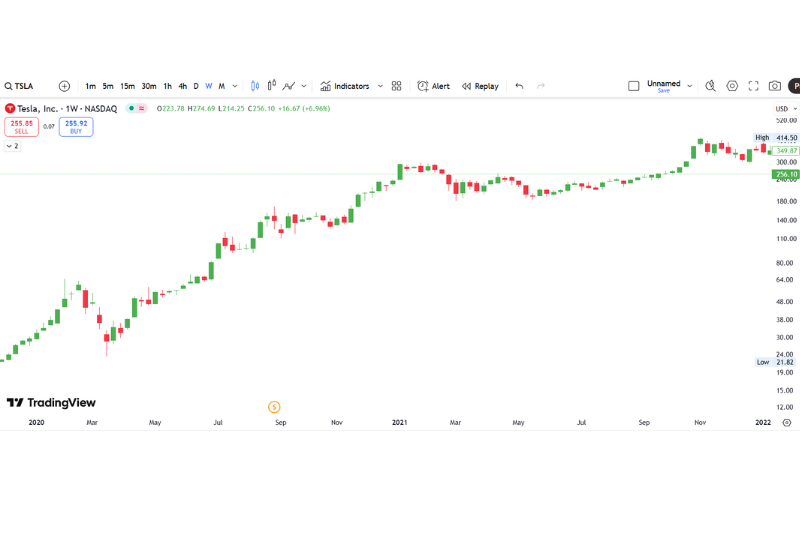Viewport: 800px width, 533px height.
Task: Open the layout setup square icon
Action: tap(634, 86)
